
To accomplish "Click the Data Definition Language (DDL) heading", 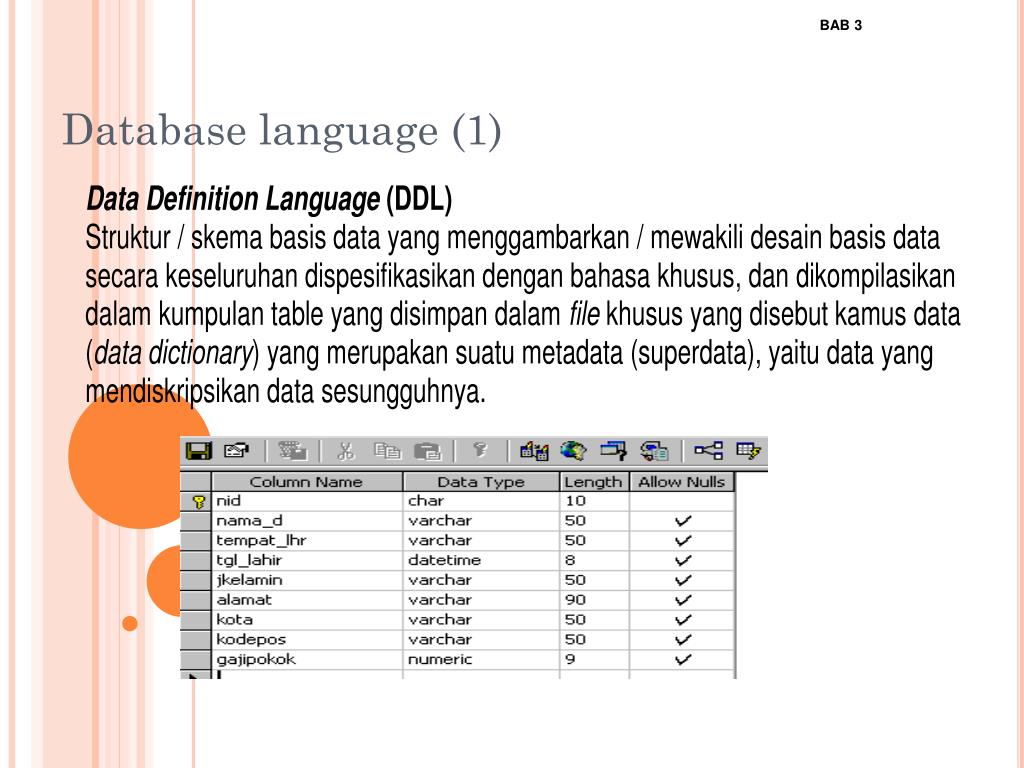I will (x=269, y=199).
